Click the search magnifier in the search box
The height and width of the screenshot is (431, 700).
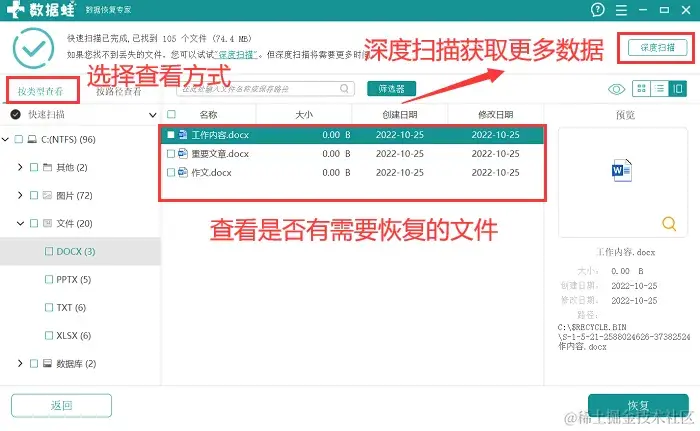click(344, 88)
